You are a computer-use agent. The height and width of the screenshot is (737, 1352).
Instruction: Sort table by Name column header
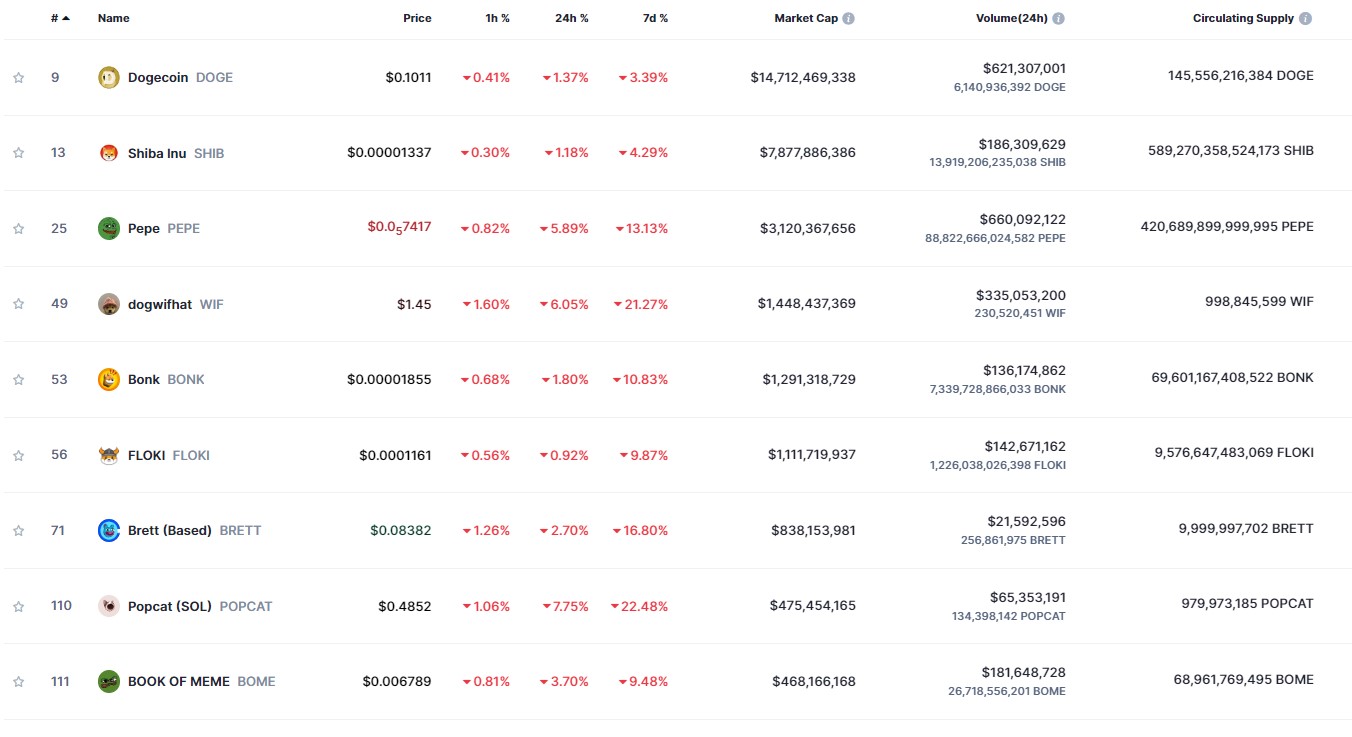[113, 18]
